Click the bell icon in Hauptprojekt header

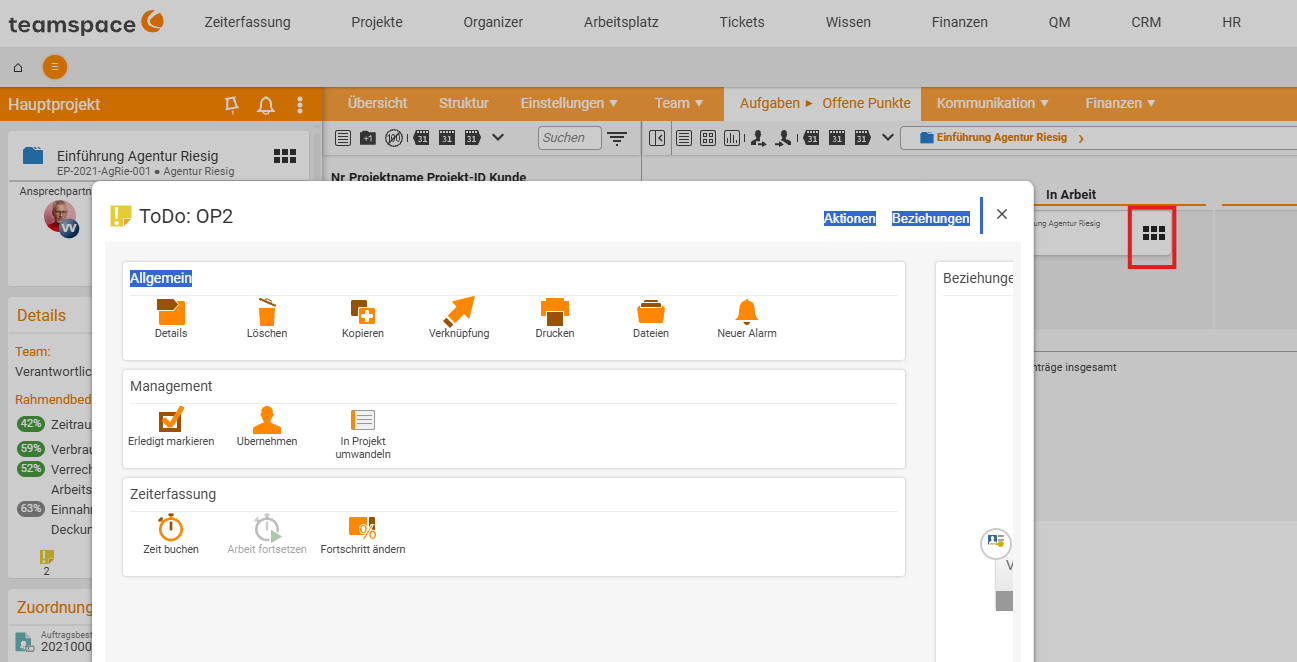(266, 105)
